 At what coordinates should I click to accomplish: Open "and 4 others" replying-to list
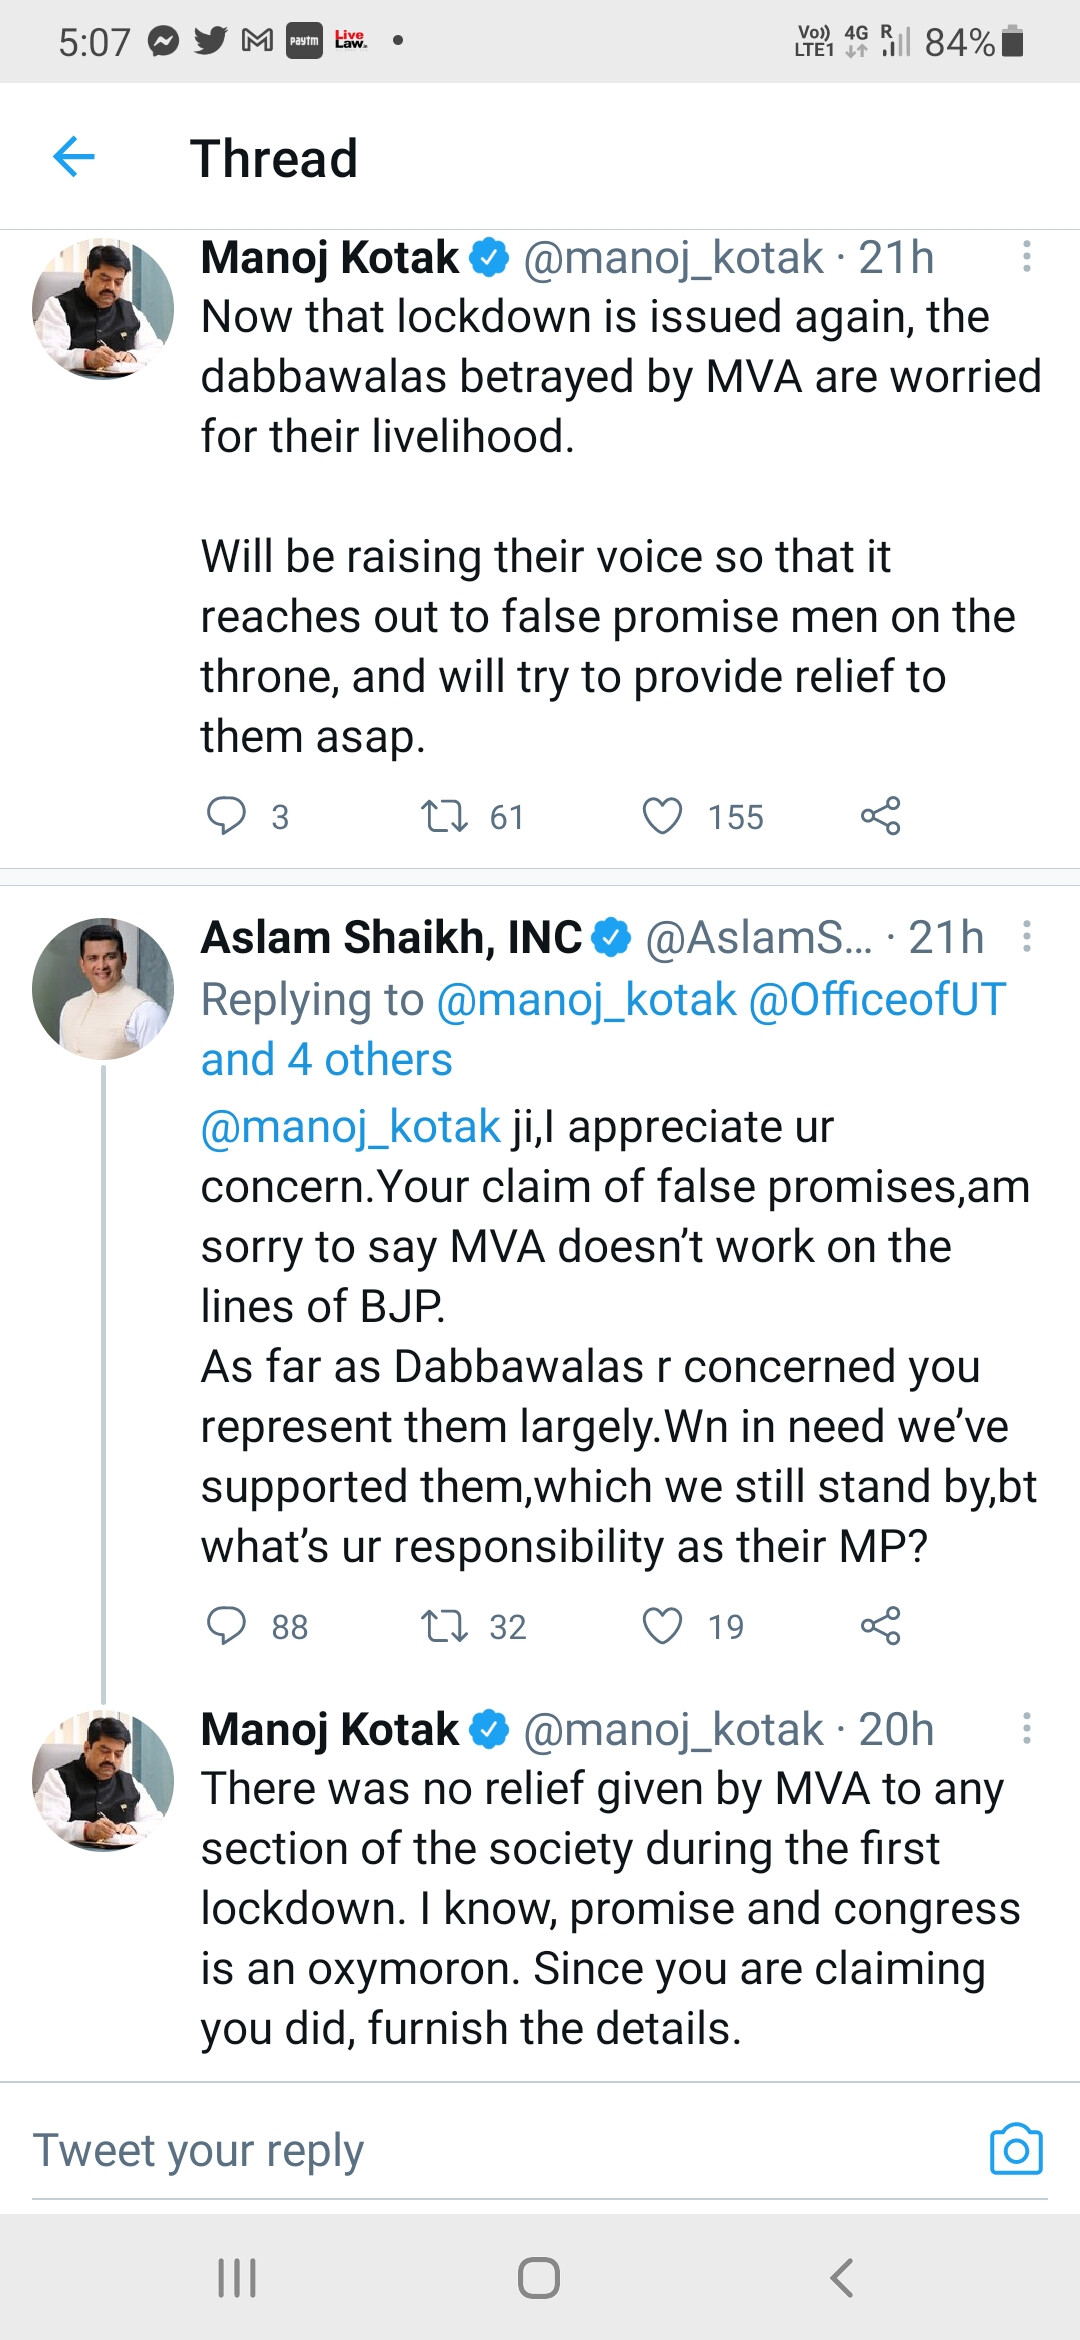coord(326,1060)
